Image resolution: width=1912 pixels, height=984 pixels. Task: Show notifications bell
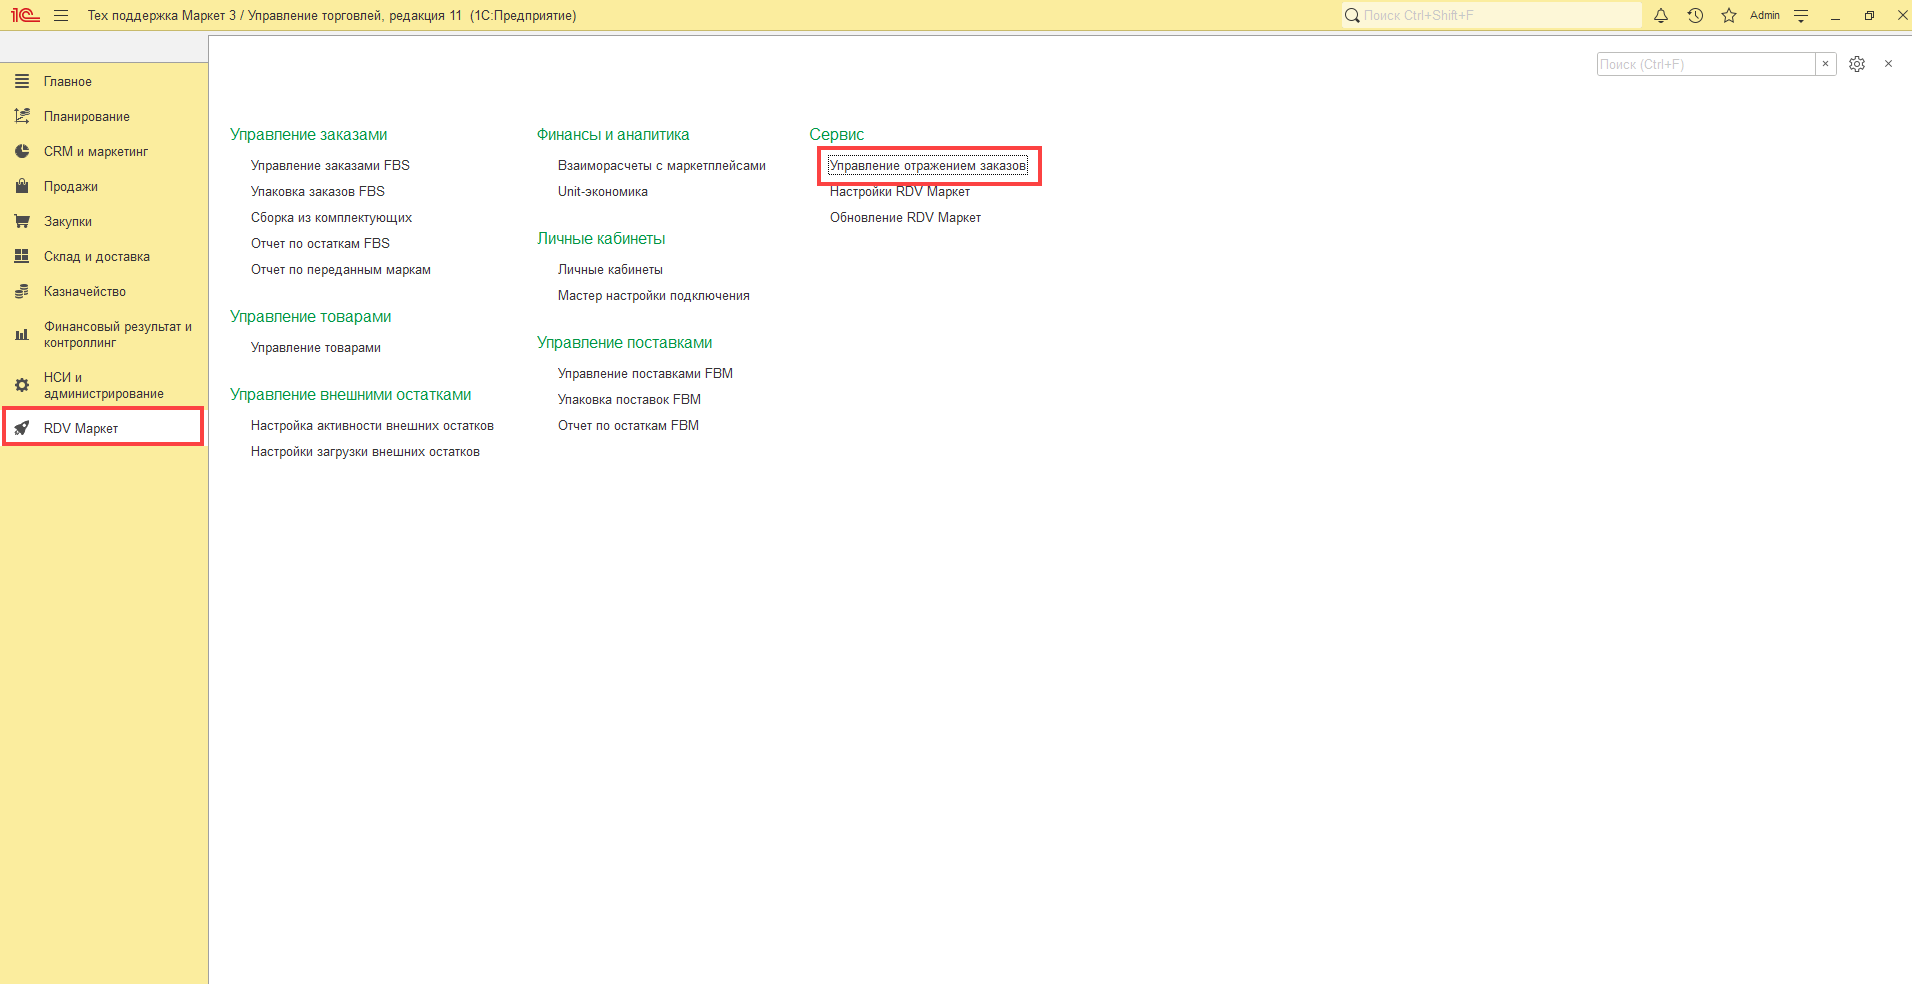coord(1661,15)
